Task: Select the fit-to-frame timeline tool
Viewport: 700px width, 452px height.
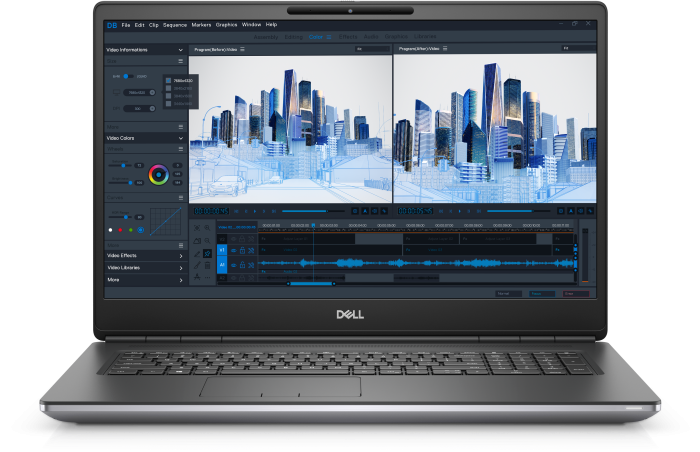Action: (197, 228)
